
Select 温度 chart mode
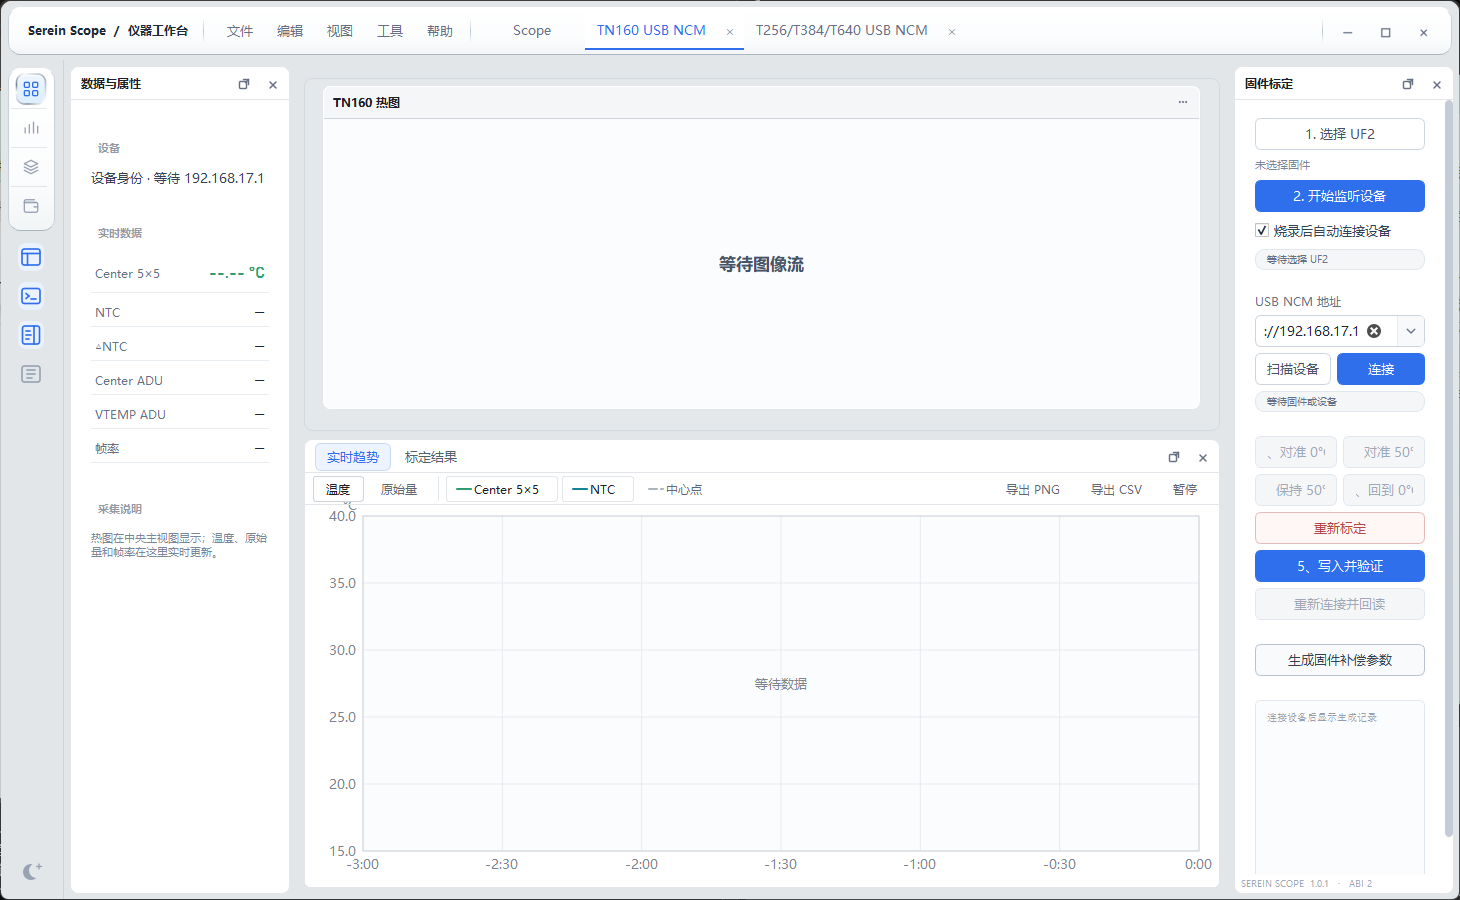coord(338,489)
